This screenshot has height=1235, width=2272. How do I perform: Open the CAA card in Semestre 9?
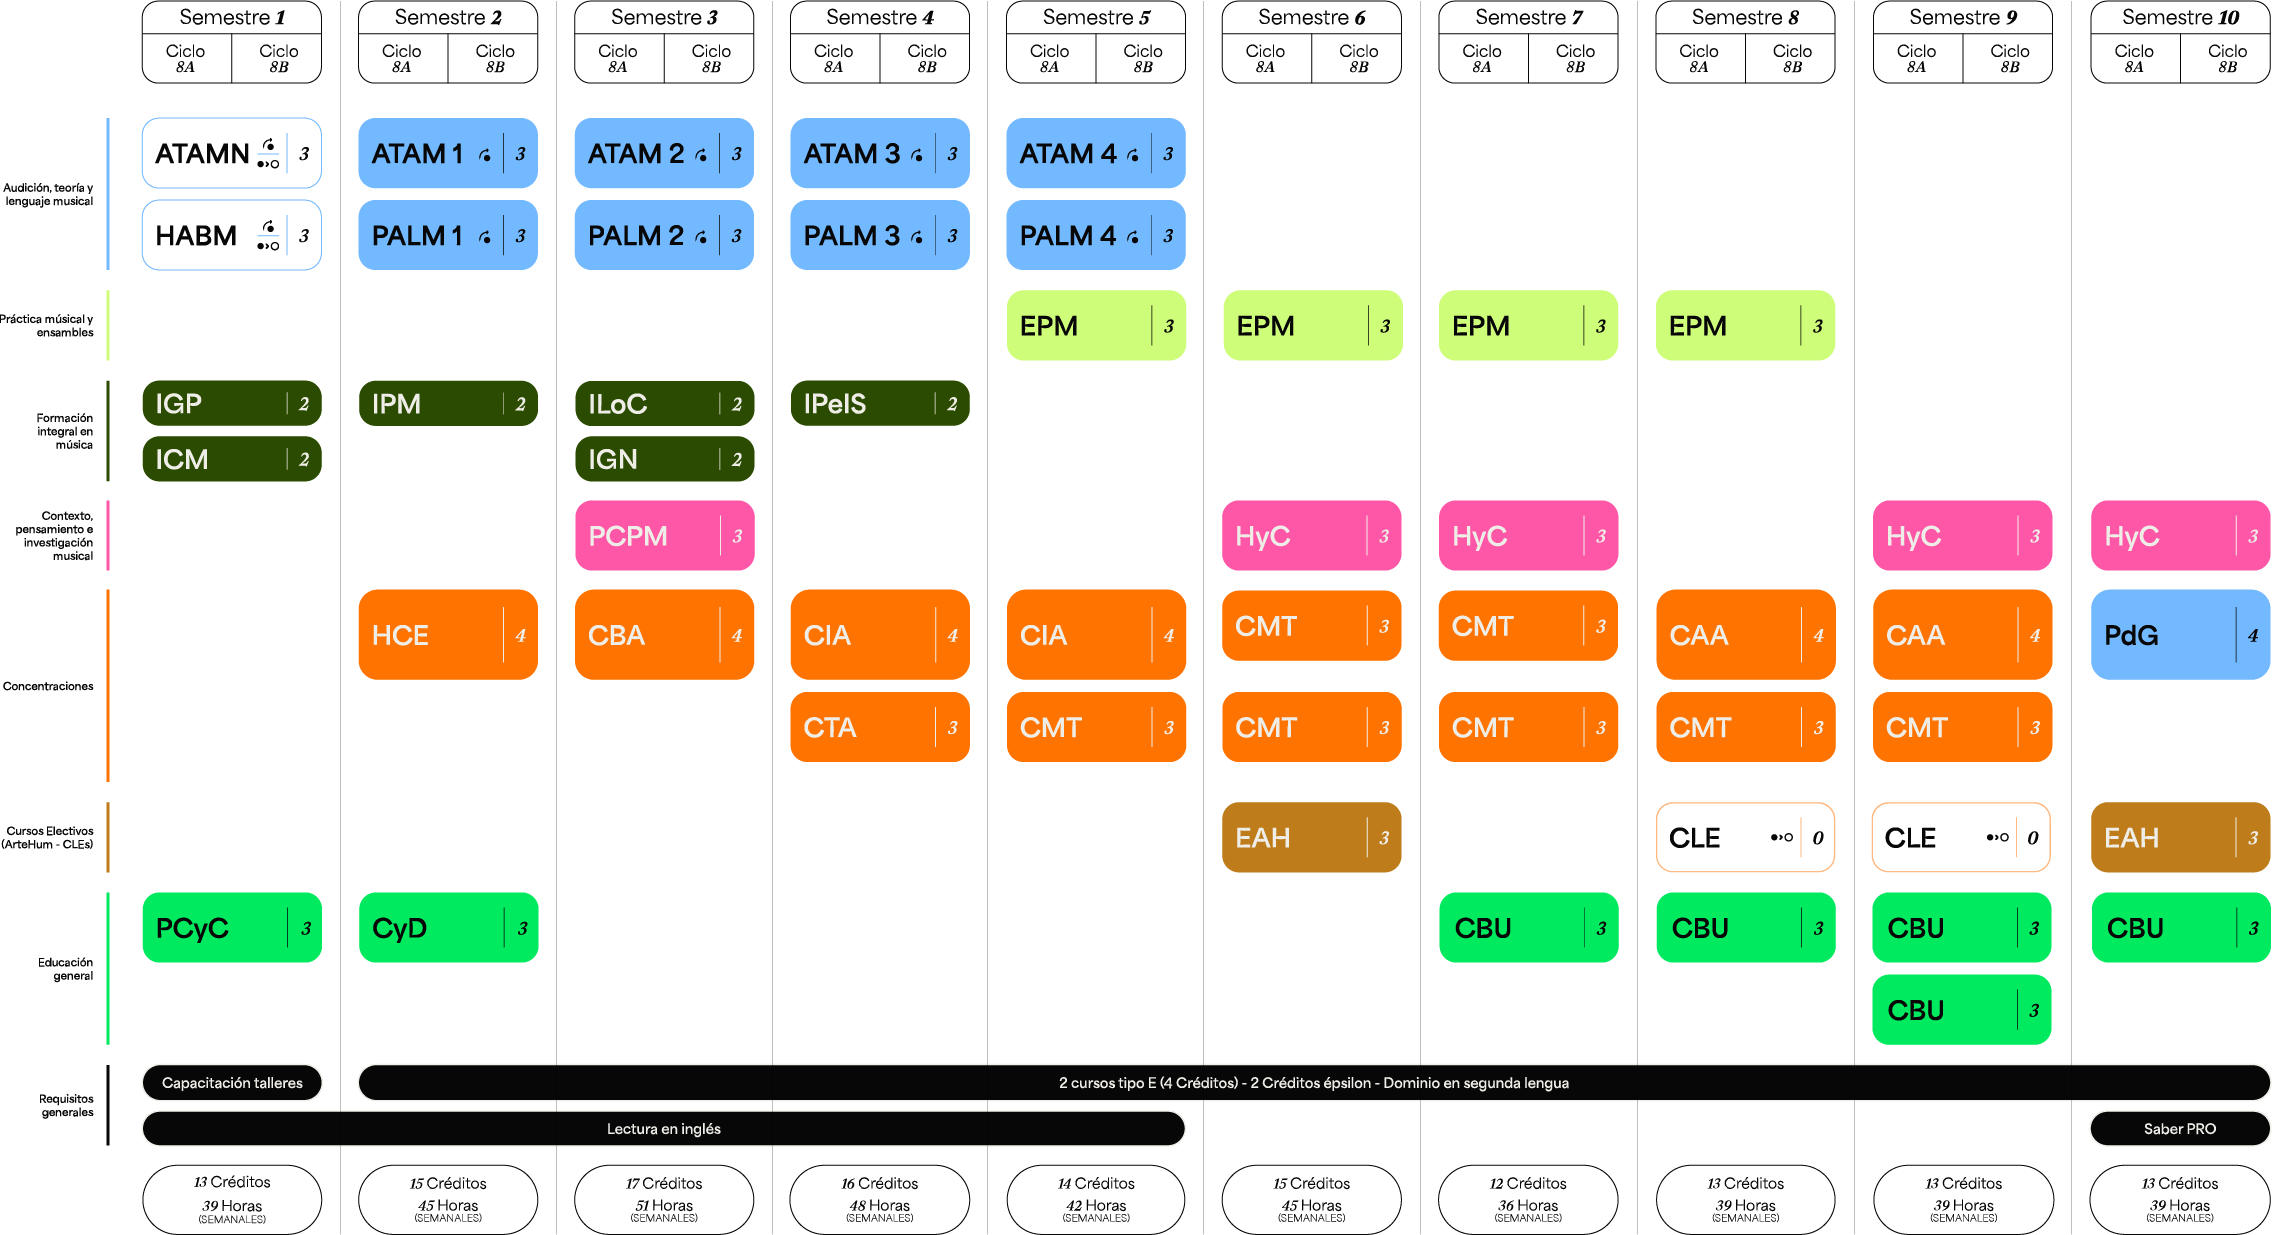tap(1962, 635)
